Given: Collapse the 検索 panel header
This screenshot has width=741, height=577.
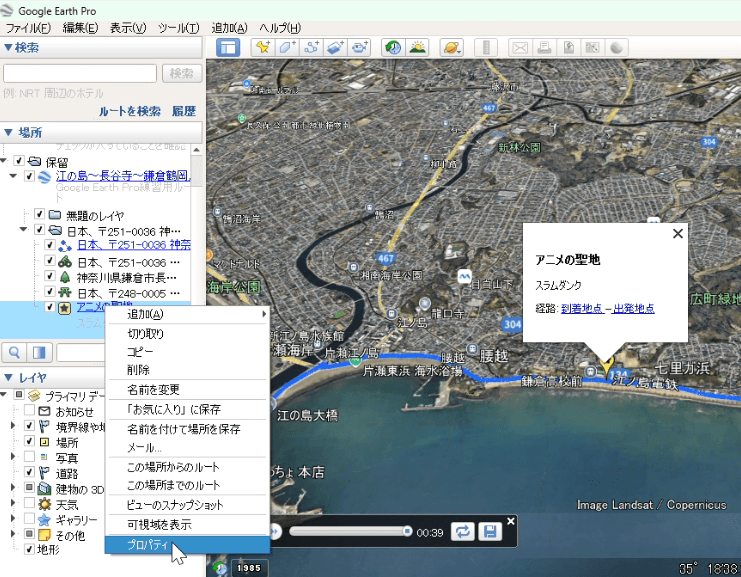Looking at the screenshot, I should [21, 47].
